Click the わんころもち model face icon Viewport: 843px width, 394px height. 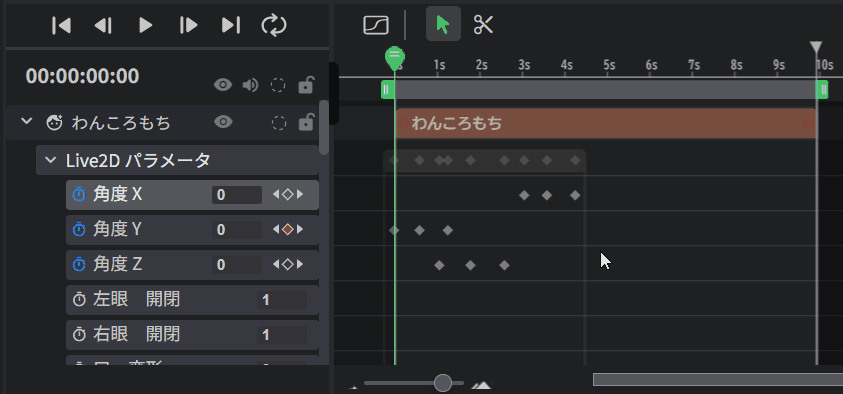coord(54,123)
